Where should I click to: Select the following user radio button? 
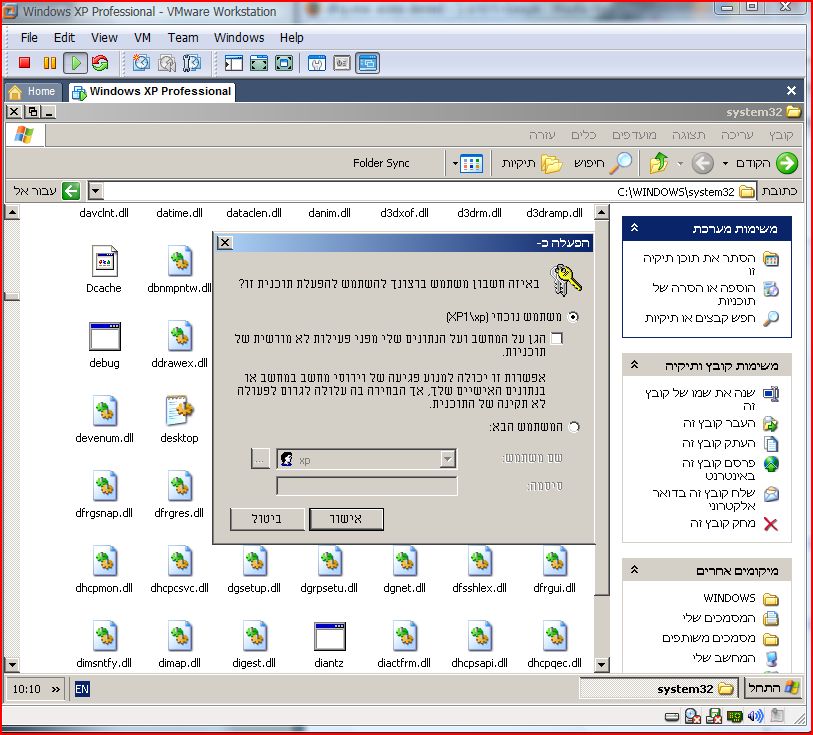[573, 427]
